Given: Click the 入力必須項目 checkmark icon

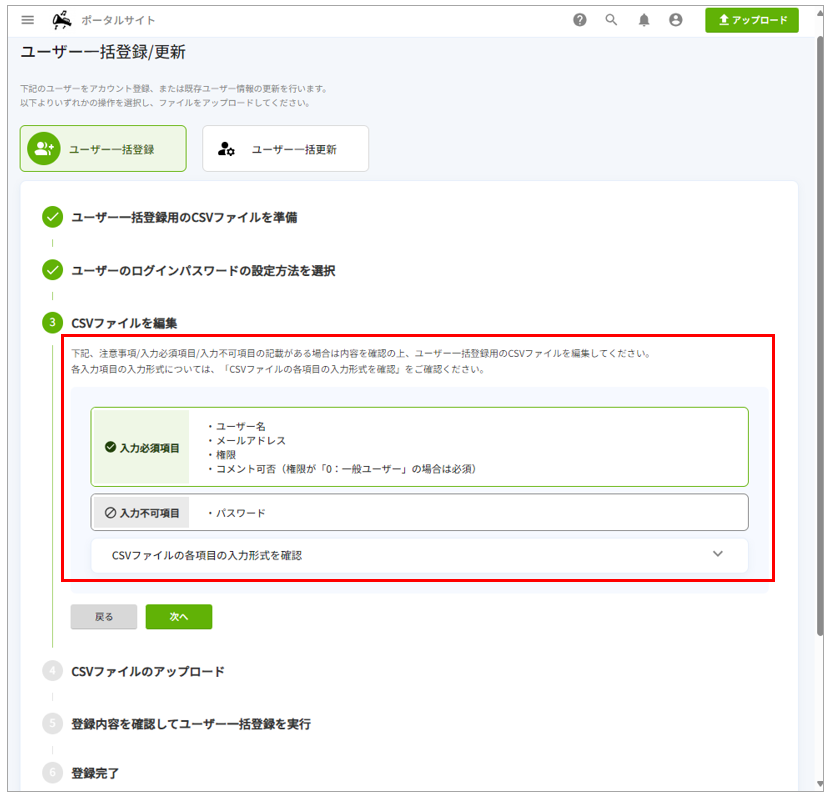Looking at the screenshot, I should pos(110,447).
